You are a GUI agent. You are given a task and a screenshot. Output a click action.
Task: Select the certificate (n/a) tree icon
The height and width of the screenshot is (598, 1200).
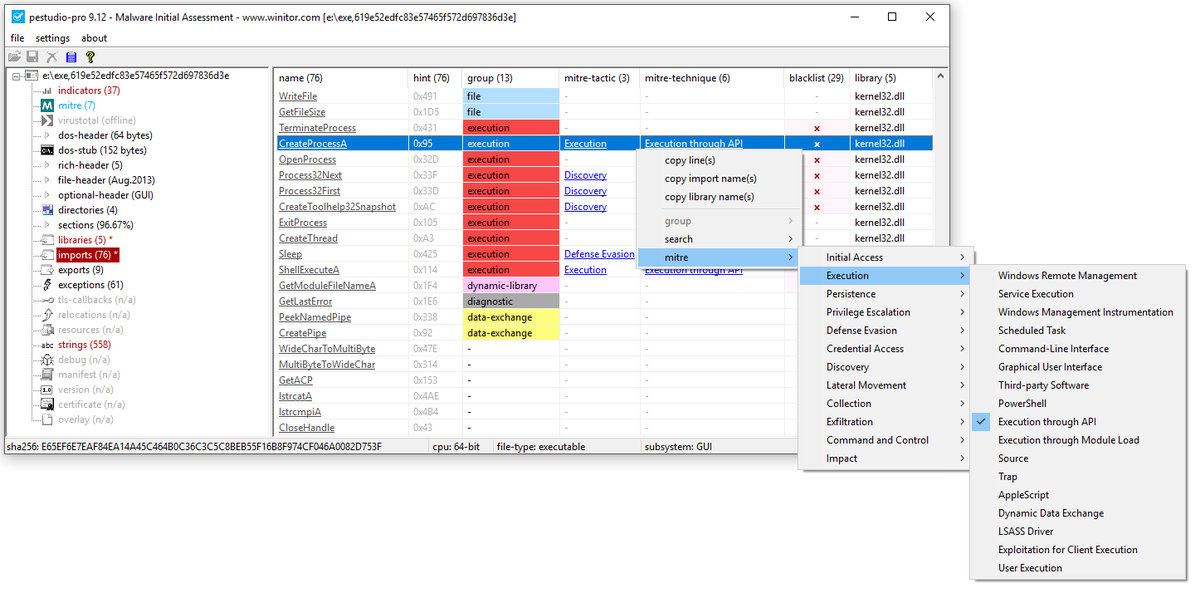coord(47,405)
